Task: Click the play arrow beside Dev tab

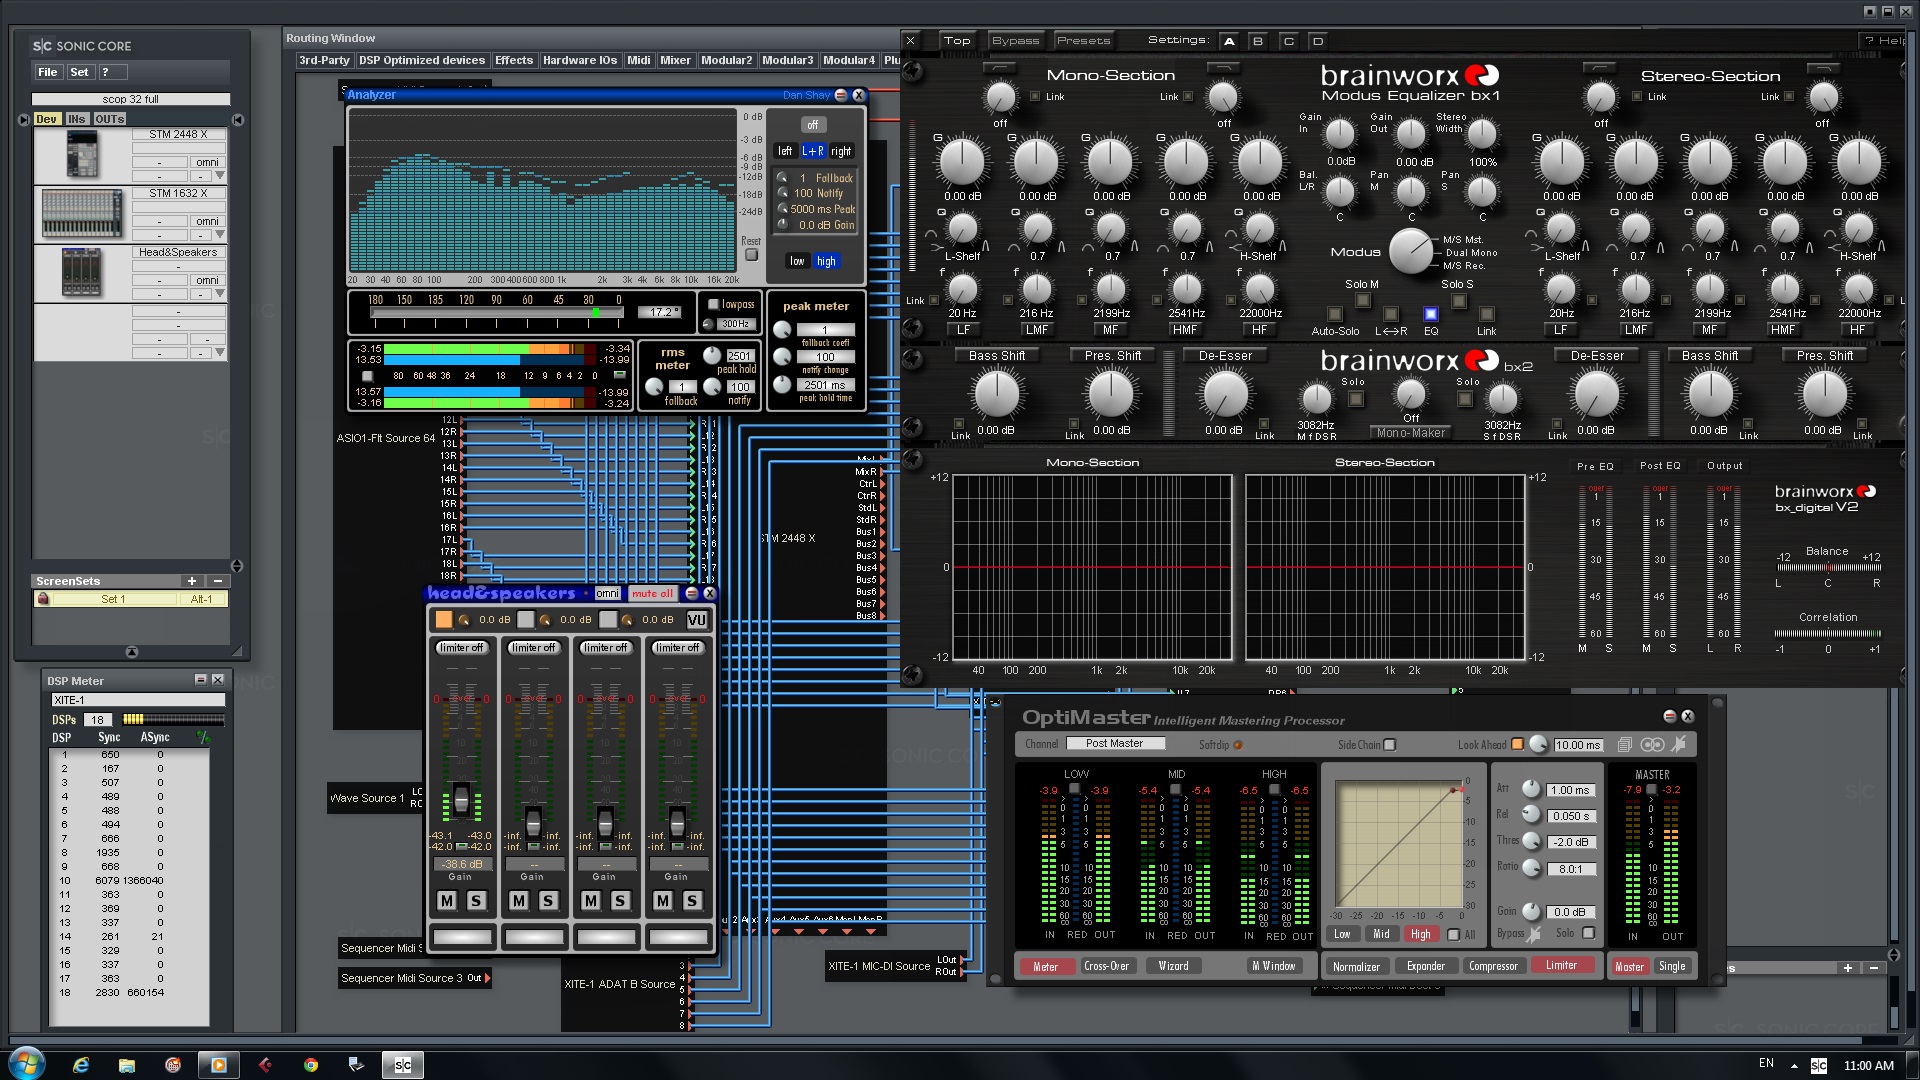Action: tap(24, 119)
